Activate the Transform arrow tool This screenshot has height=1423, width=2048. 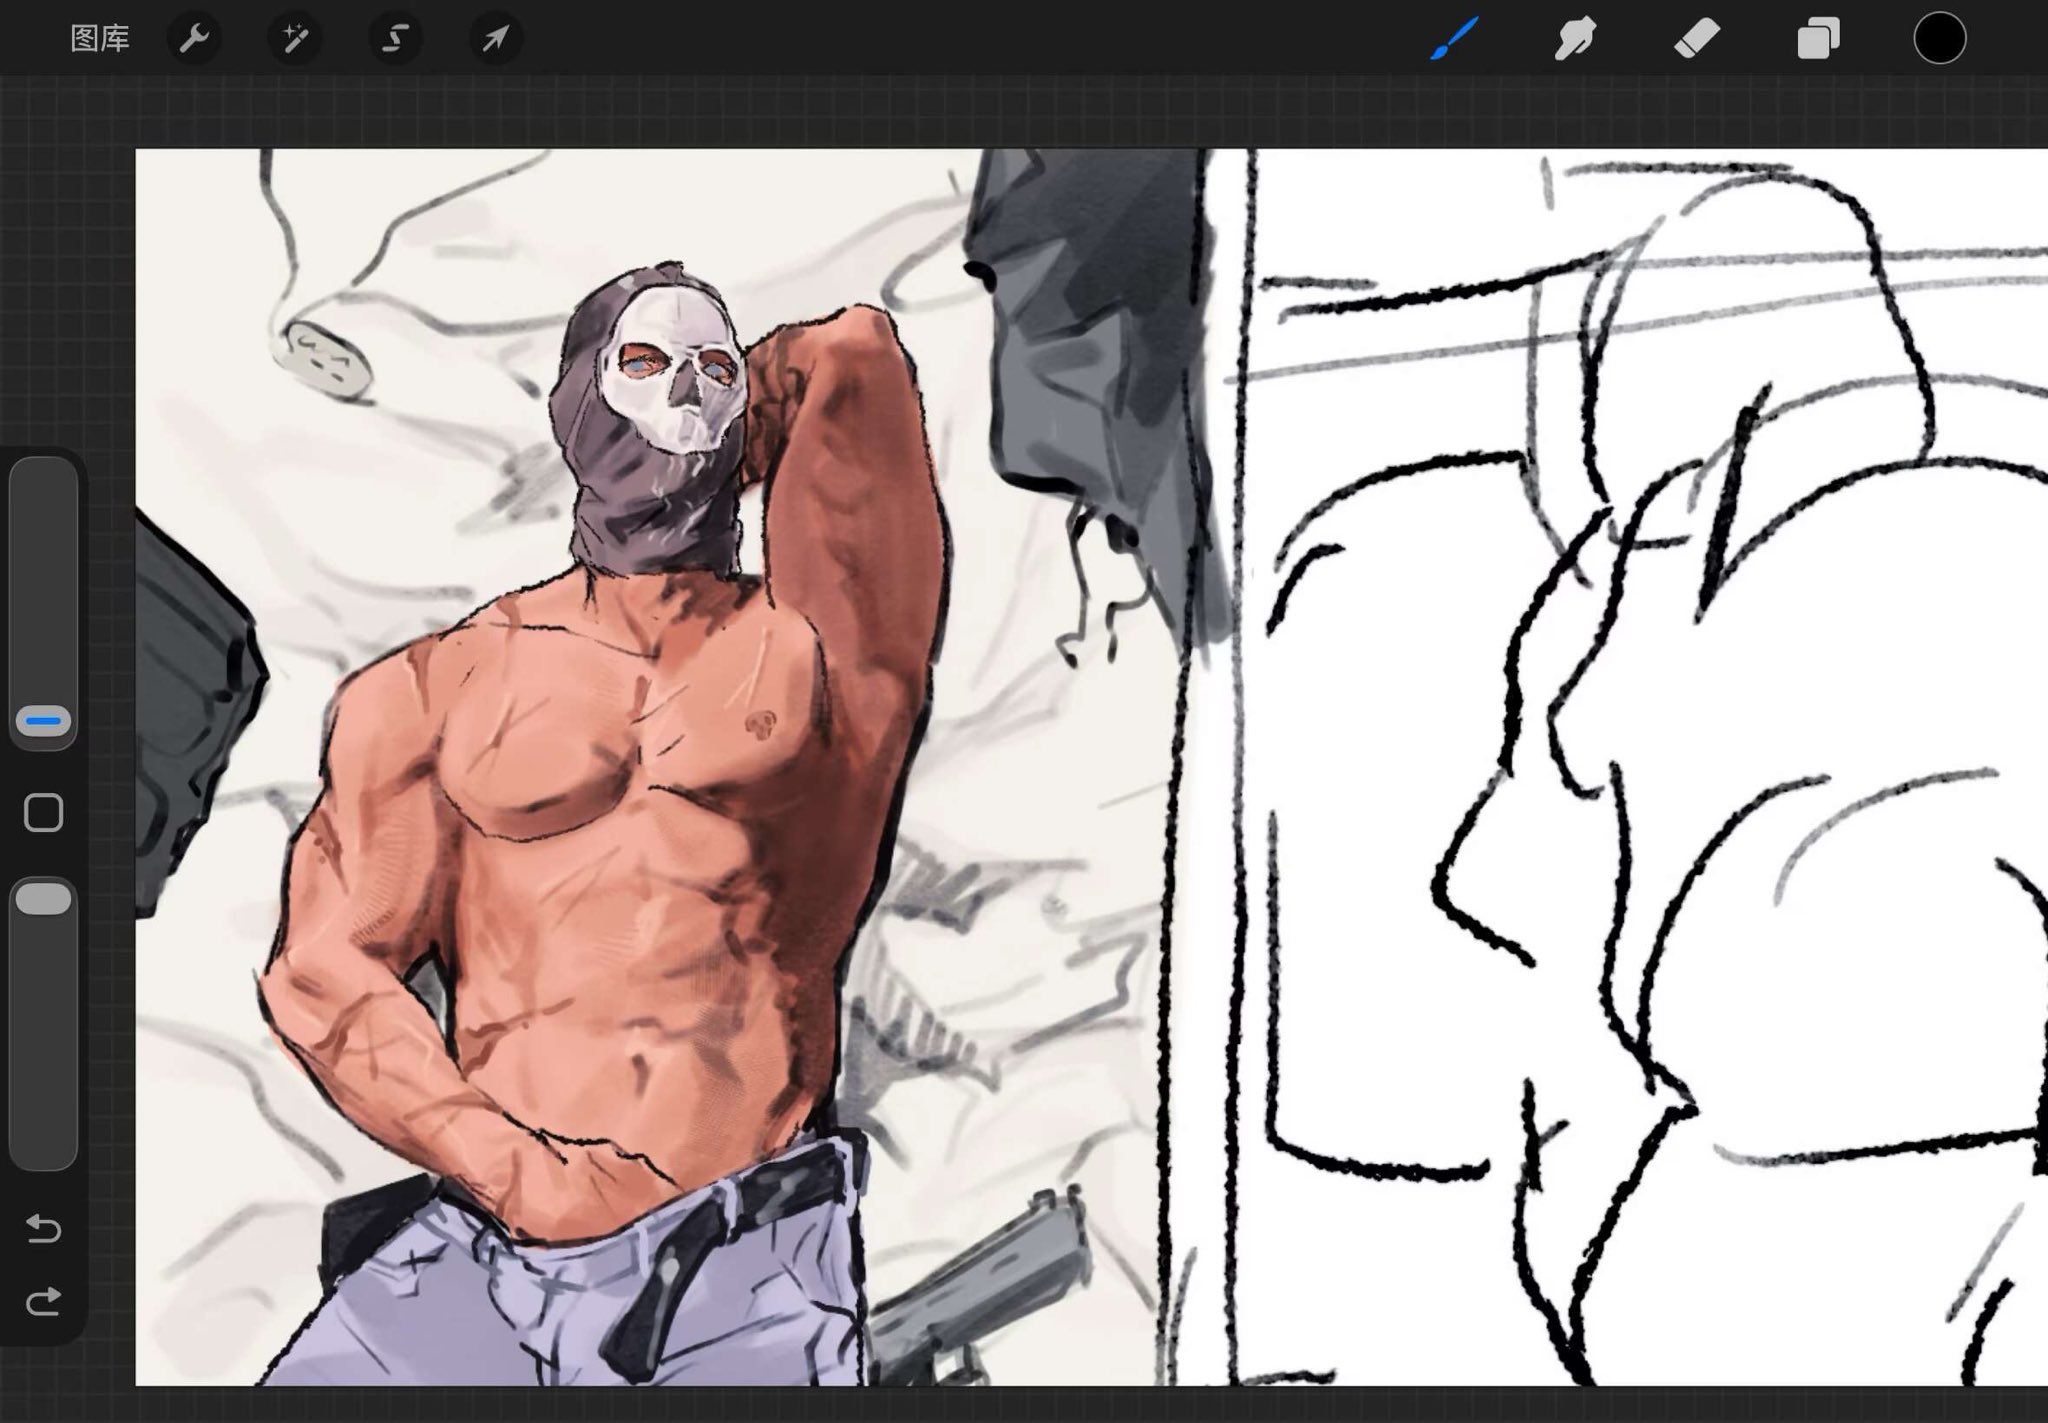tap(496, 39)
